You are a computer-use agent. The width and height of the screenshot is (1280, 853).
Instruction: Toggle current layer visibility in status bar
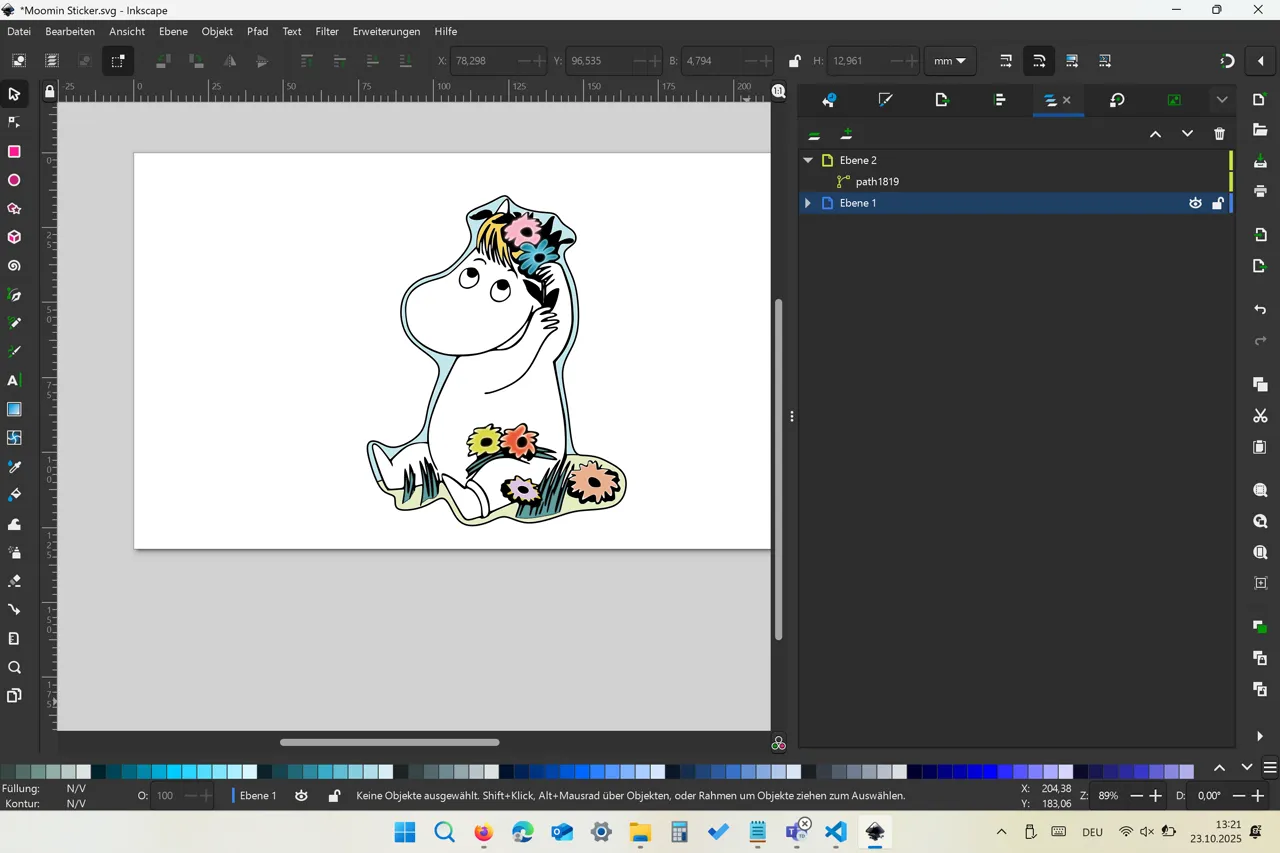[x=301, y=796]
